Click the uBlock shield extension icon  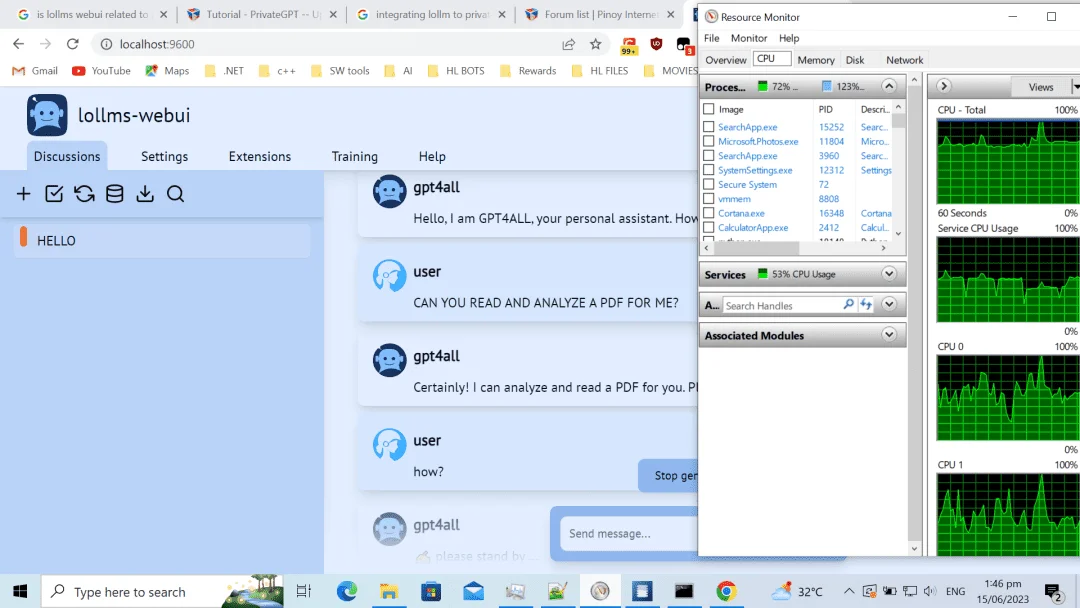pos(656,44)
